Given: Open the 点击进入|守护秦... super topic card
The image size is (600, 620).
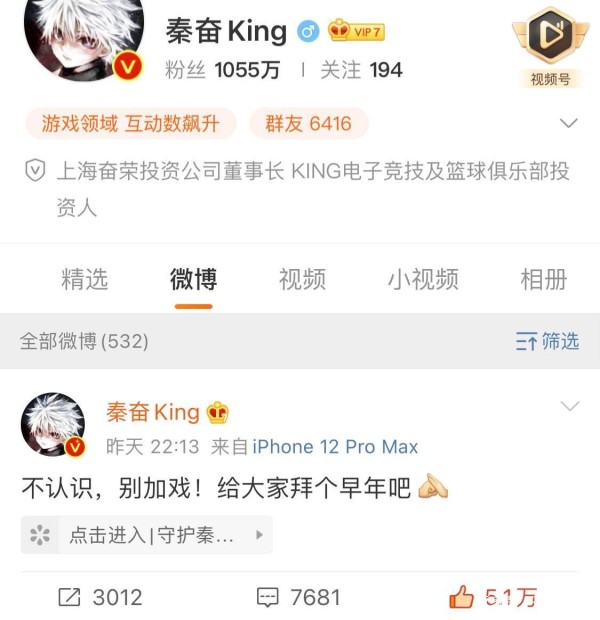Looking at the screenshot, I should (146, 535).
